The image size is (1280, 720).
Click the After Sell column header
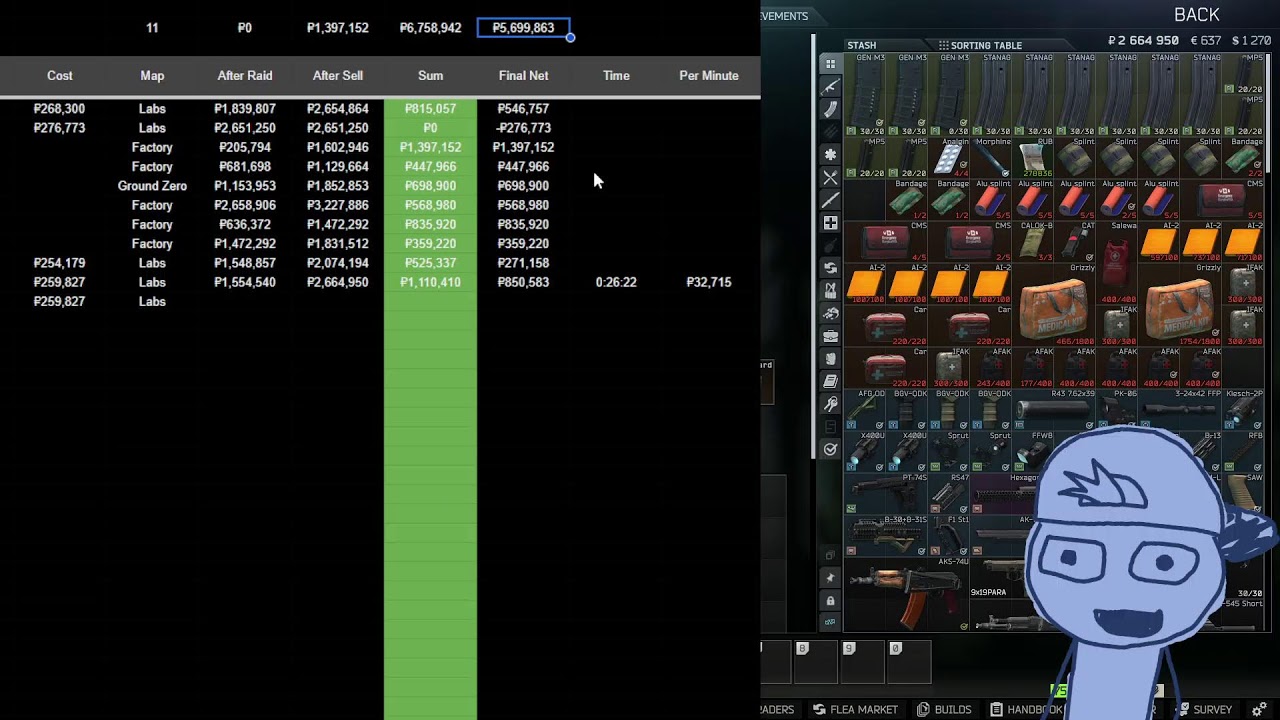coord(338,76)
